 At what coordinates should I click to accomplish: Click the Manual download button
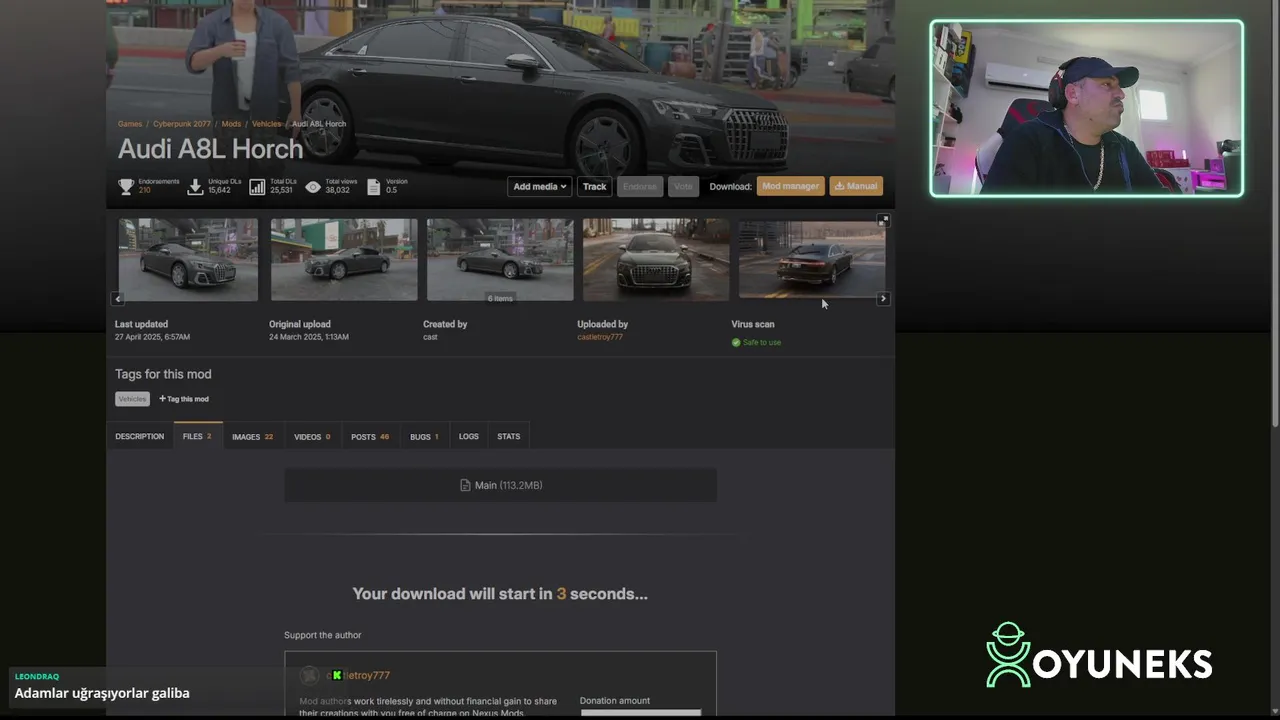coord(856,186)
